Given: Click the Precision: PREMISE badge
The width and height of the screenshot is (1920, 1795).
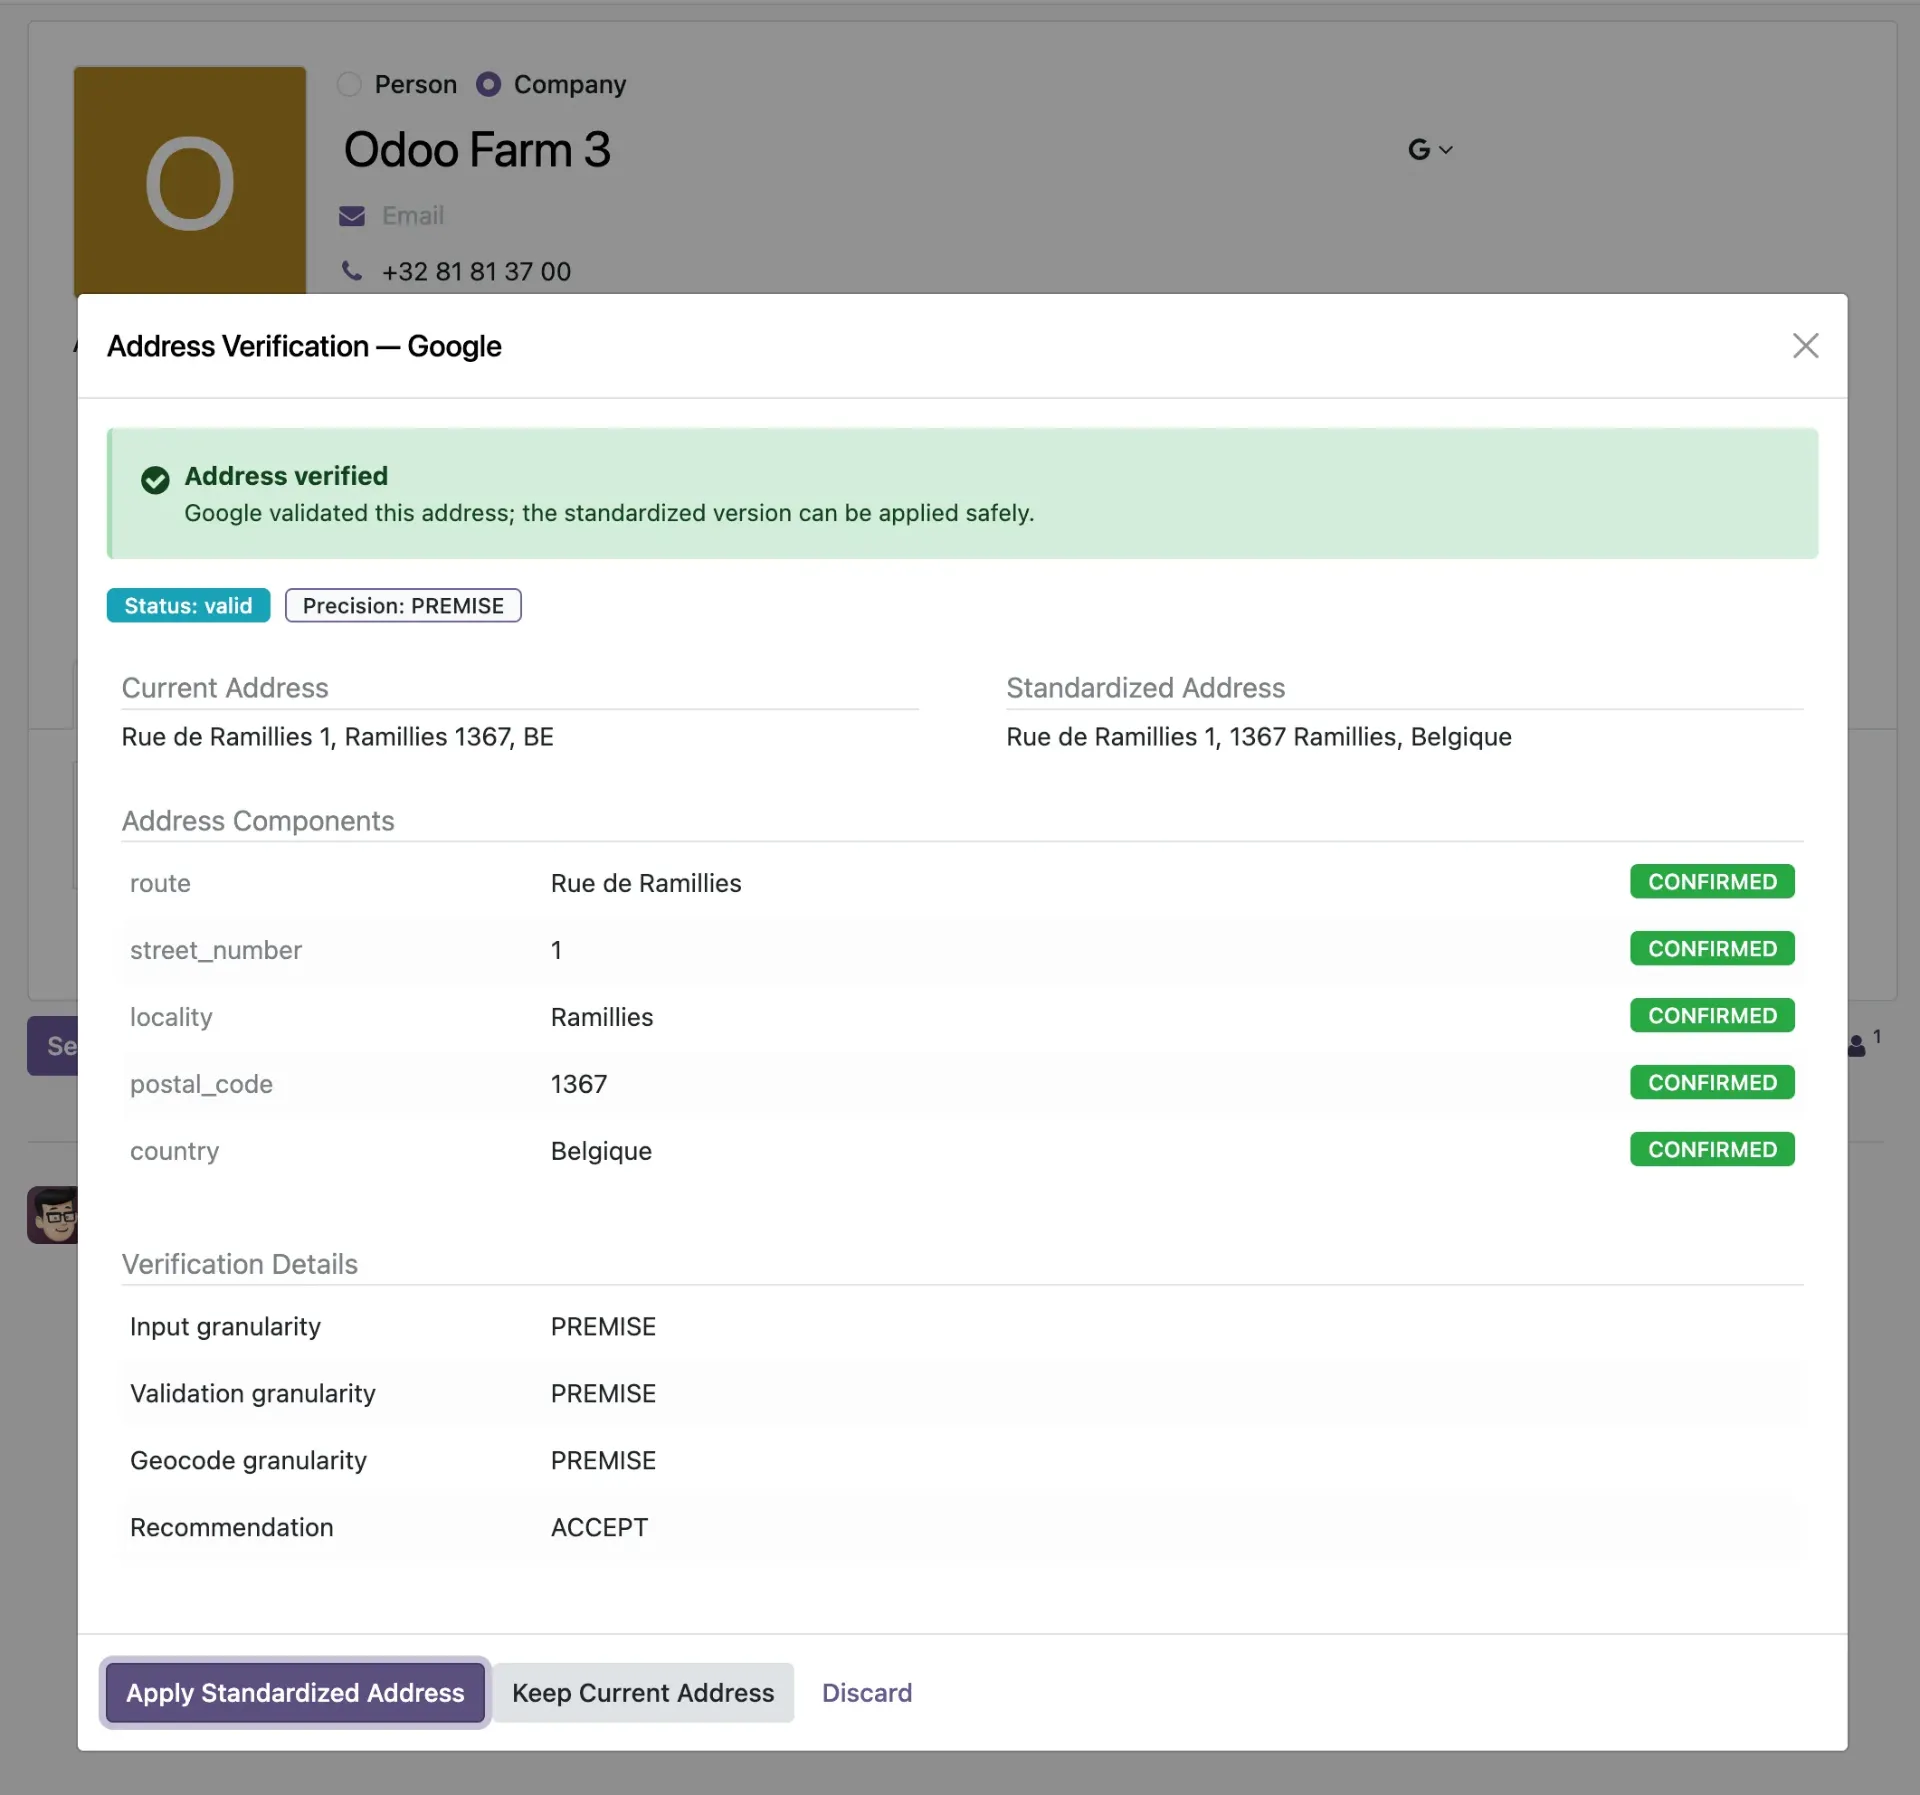Looking at the screenshot, I should [403, 605].
